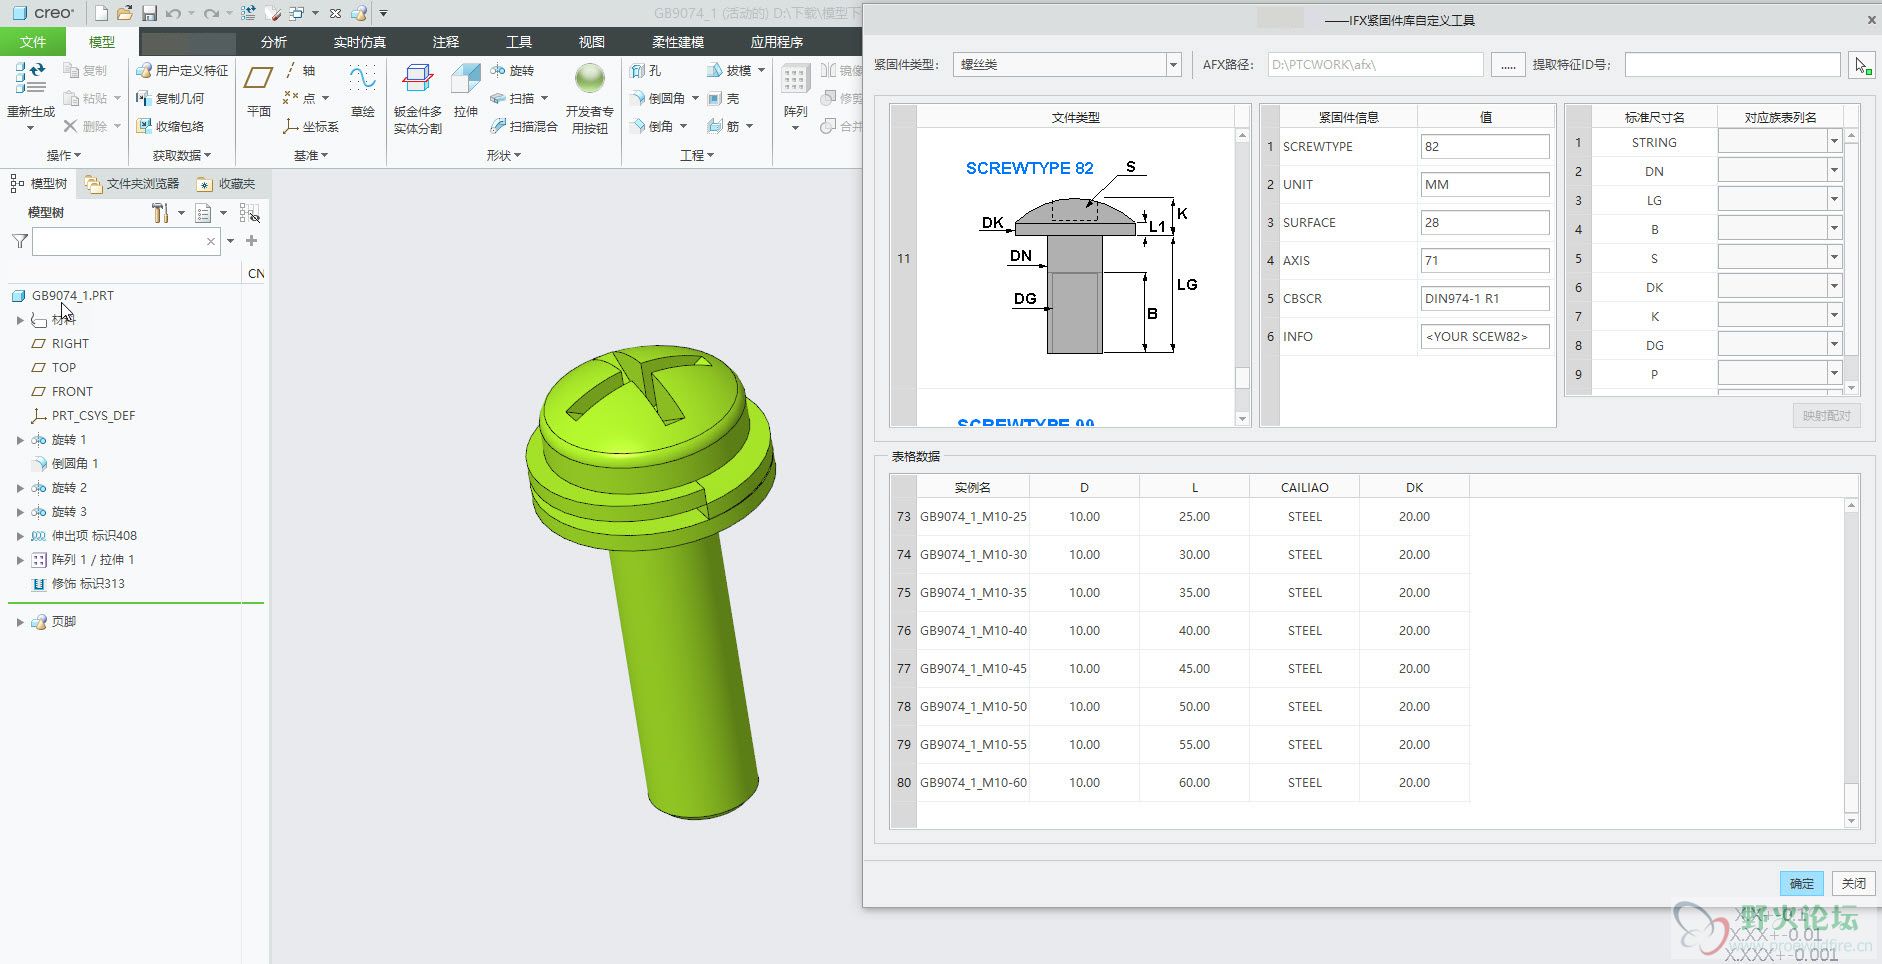This screenshot has height=964, width=1882.
Task: Open the File (文件) menu
Action: coord(33,42)
